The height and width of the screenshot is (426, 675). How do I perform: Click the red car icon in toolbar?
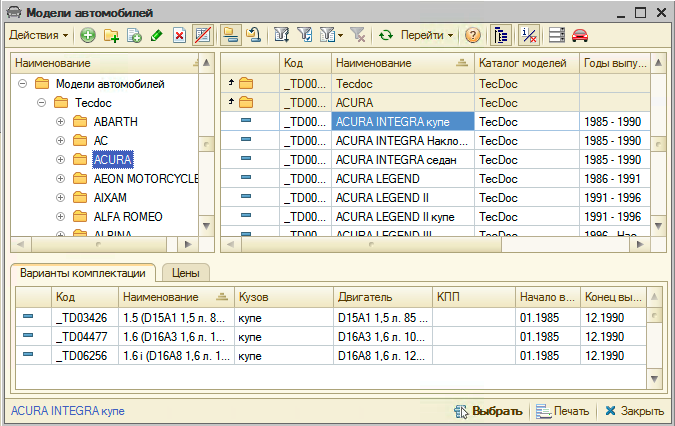(x=580, y=35)
